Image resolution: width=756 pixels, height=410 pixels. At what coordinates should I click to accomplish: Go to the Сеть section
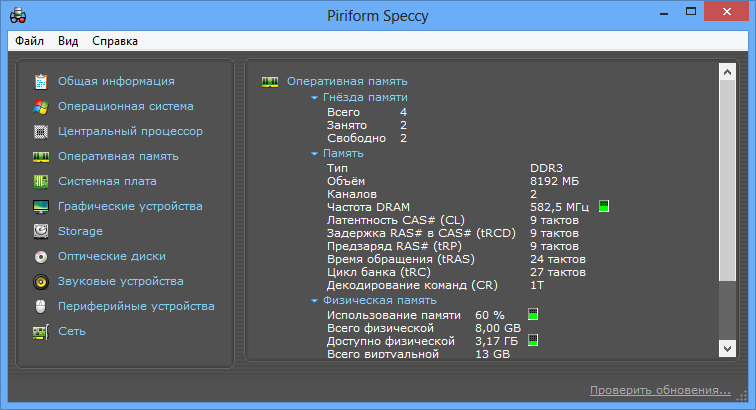72,331
